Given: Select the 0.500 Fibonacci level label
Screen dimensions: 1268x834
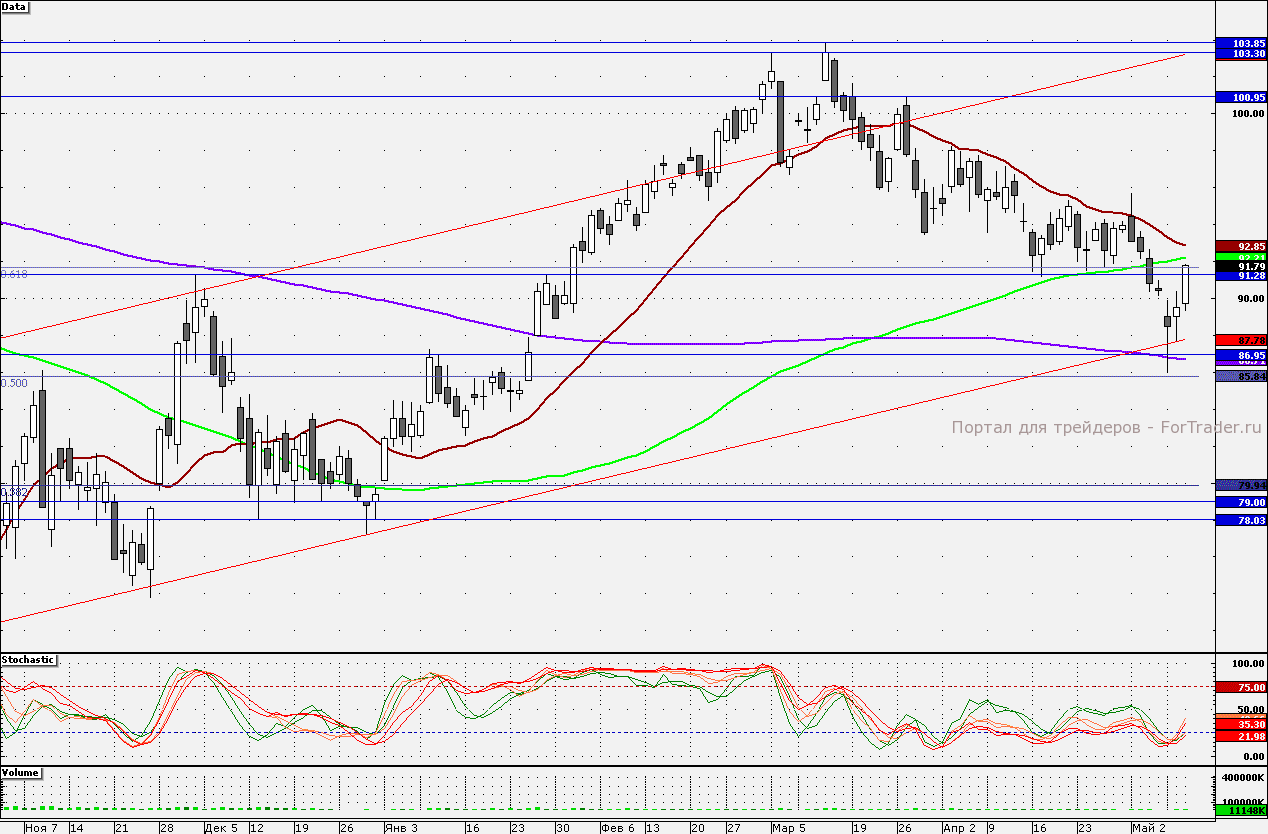Looking at the screenshot, I should [14, 383].
